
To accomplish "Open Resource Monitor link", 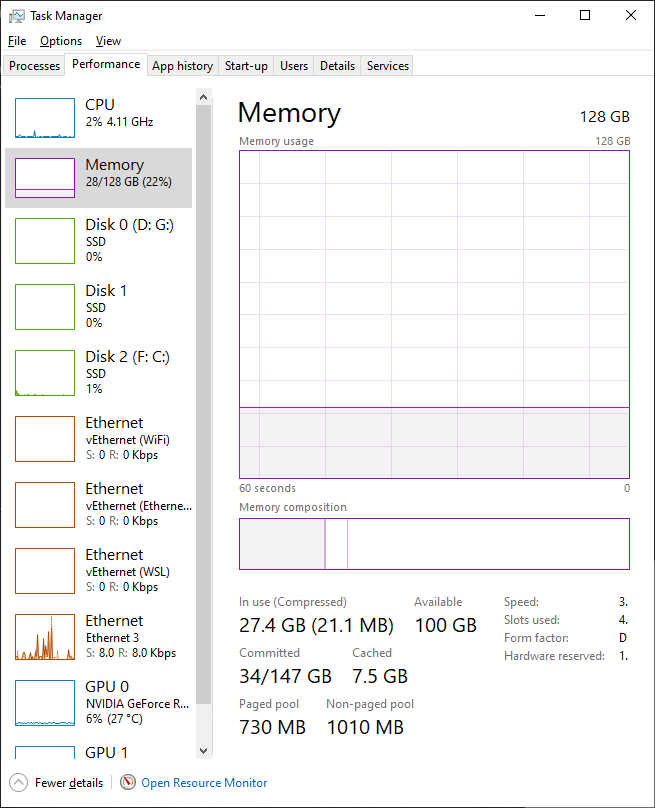I will click(204, 783).
